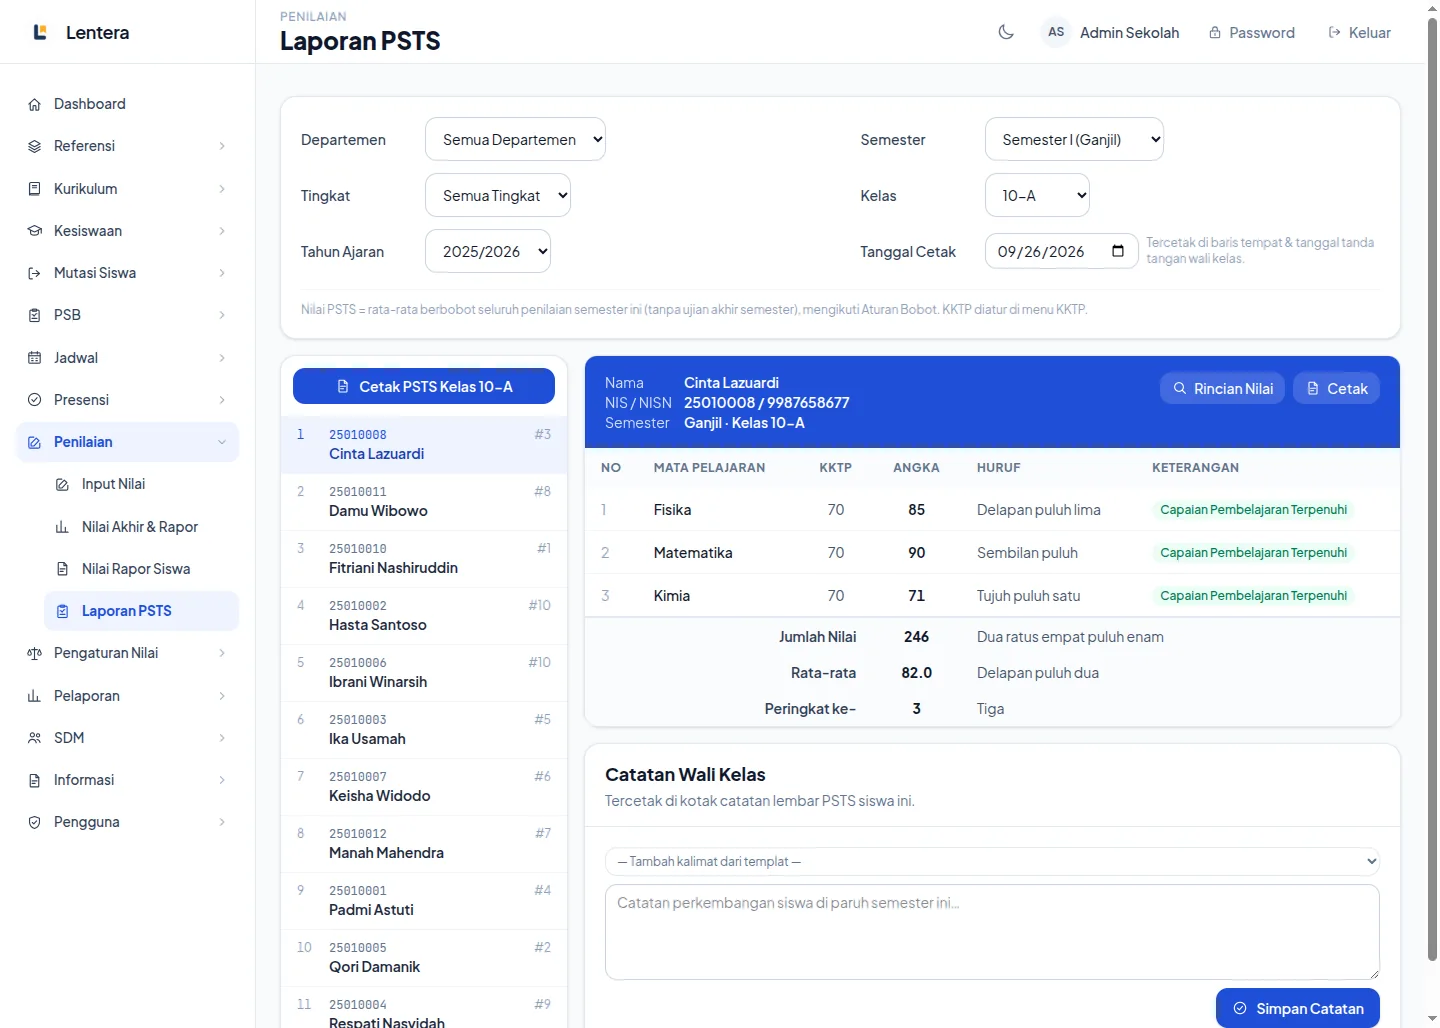The image size is (1440, 1028).
Task: Click the Keluar logout link
Action: point(1359,32)
